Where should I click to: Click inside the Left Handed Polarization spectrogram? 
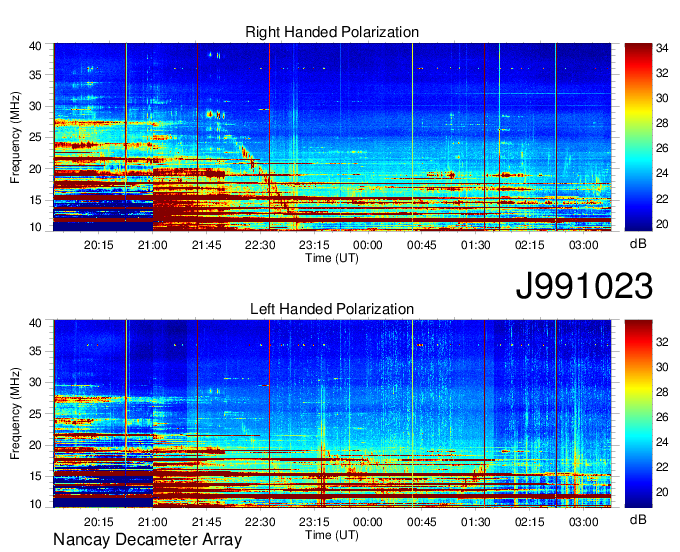pyautogui.click(x=332, y=414)
